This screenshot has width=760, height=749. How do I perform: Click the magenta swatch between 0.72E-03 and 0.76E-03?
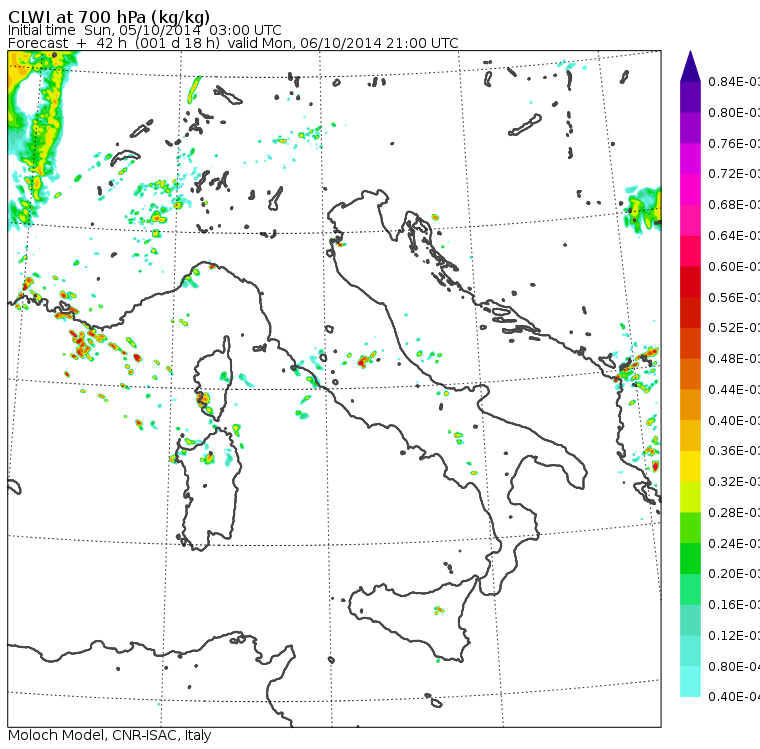(690, 159)
